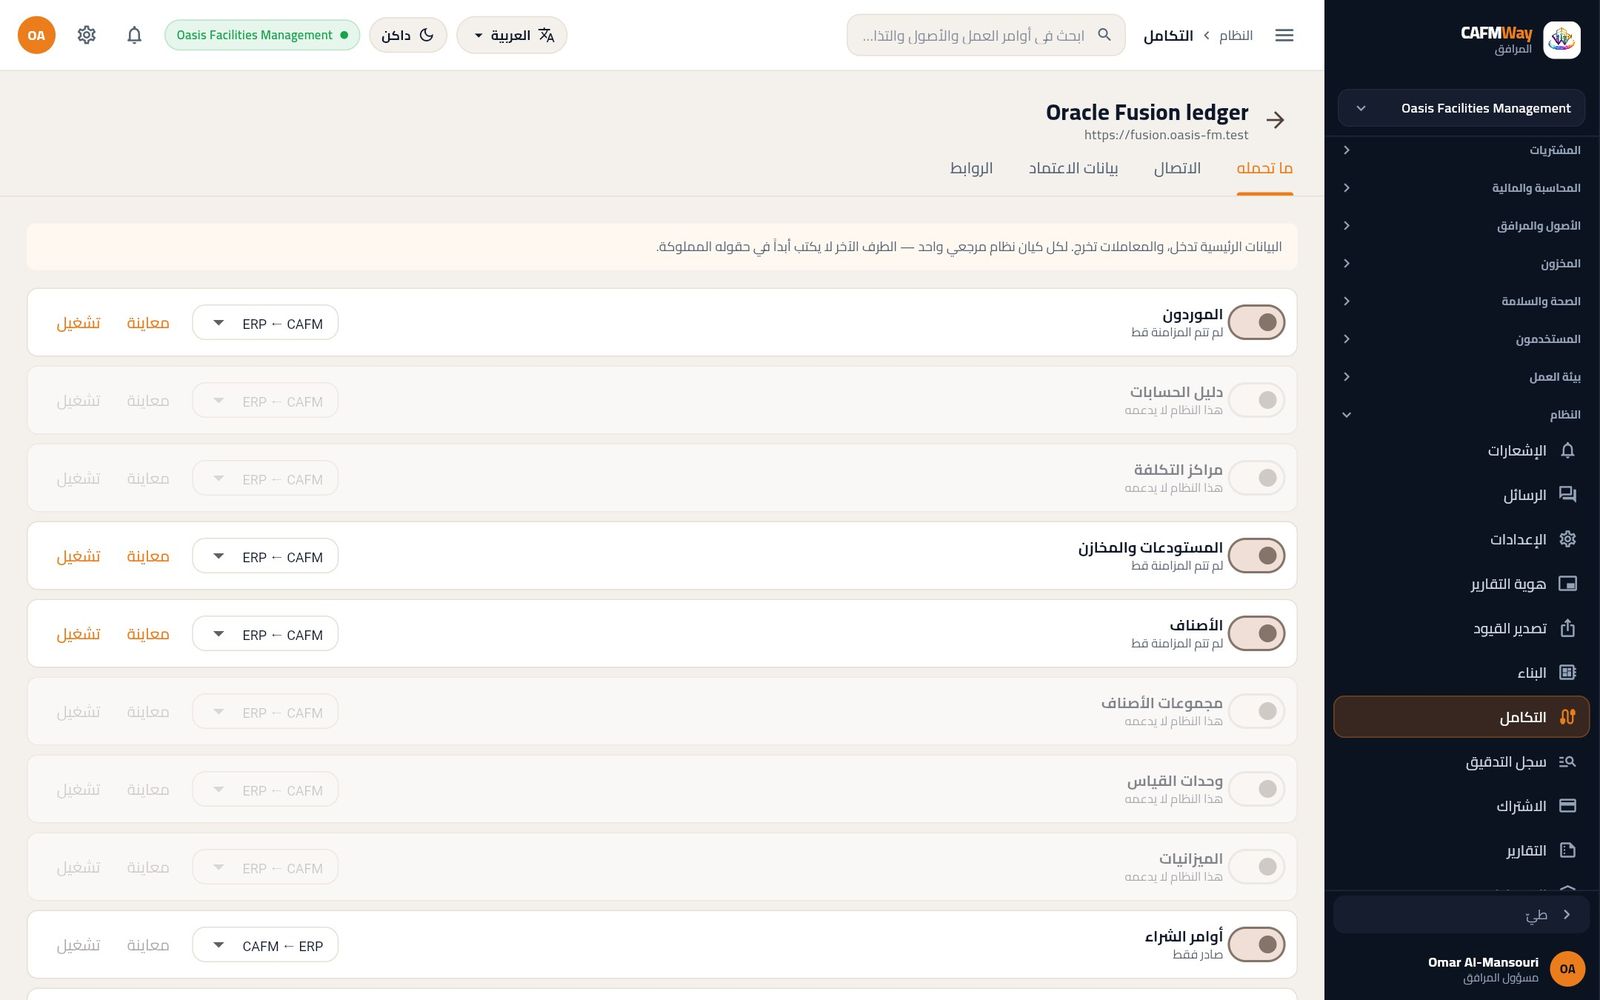
Task: Open البناء builder icon in the sidebar
Action: 1567,673
